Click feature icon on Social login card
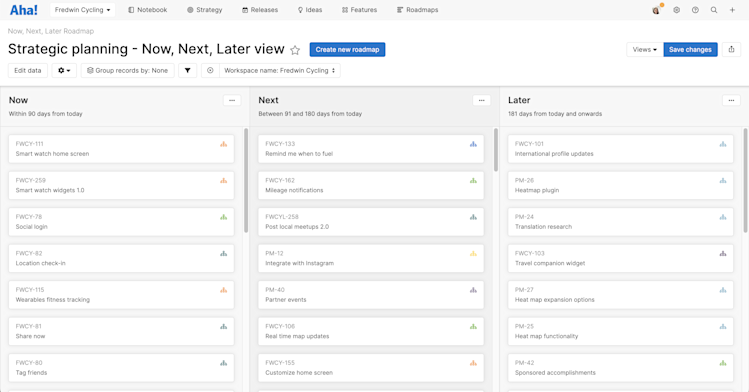The image size is (749, 392). (x=224, y=217)
